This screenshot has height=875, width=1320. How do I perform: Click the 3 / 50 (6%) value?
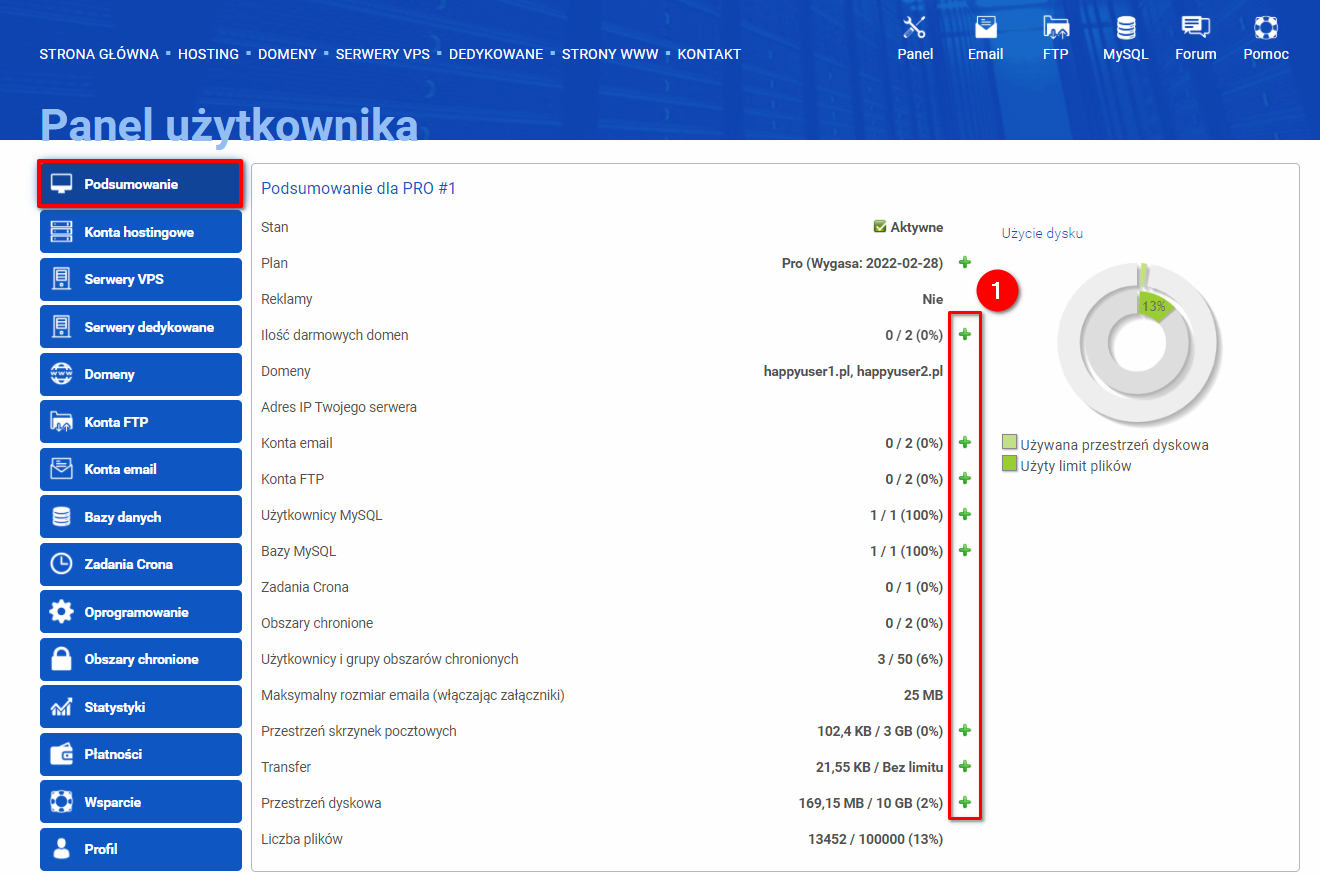pos(910,659)
